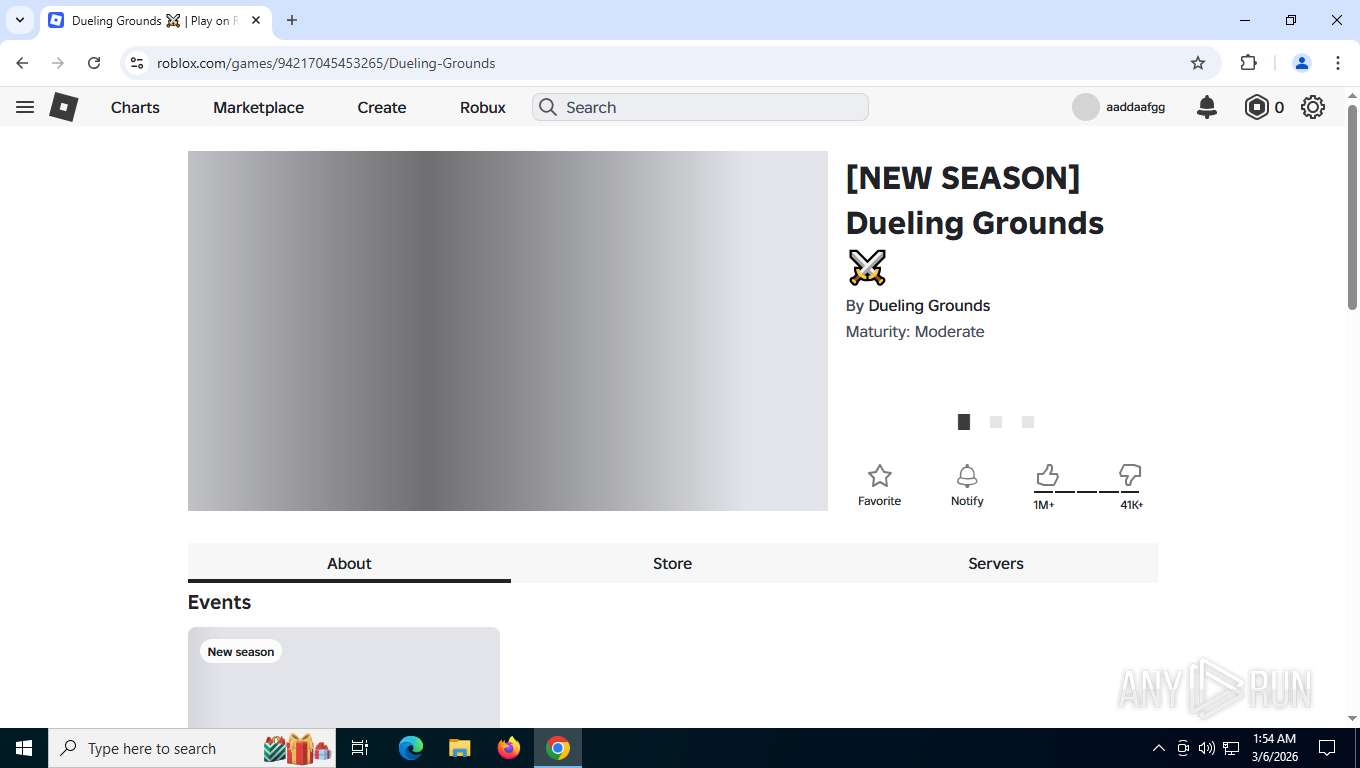1360x768 pixels.
Task: Switch to Chrome on the taskbar
Action: 558,748
